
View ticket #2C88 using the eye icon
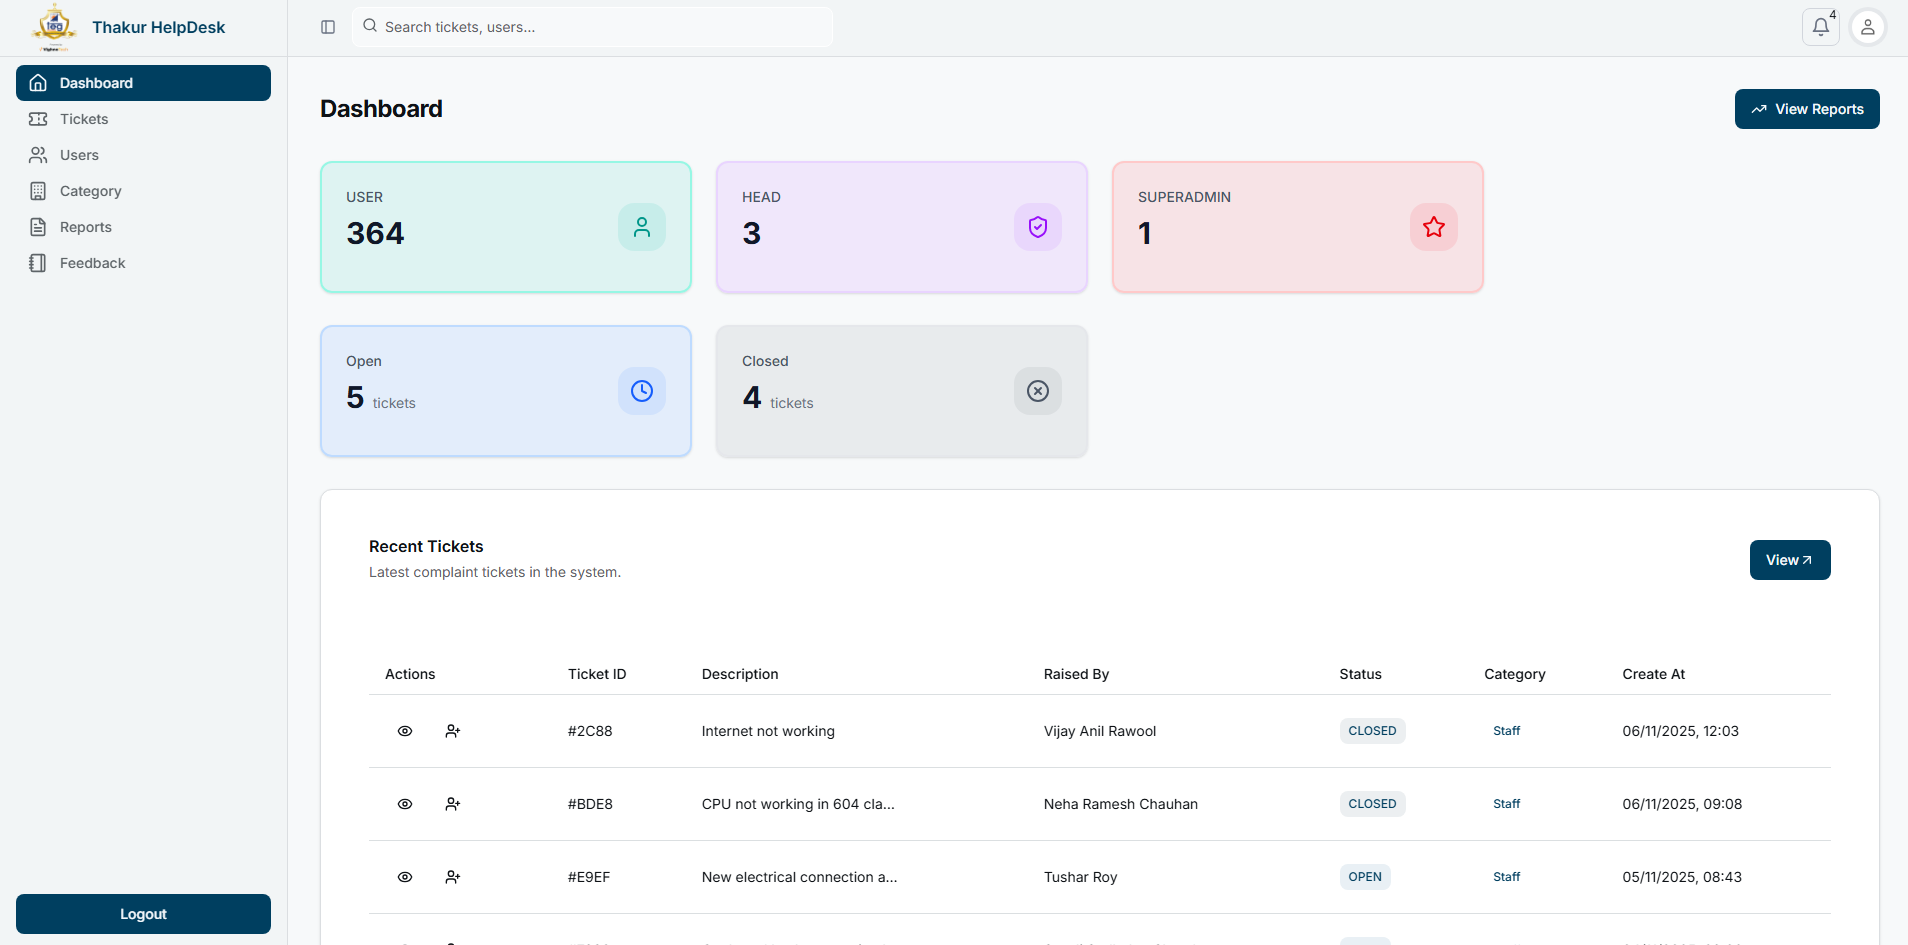405,731
